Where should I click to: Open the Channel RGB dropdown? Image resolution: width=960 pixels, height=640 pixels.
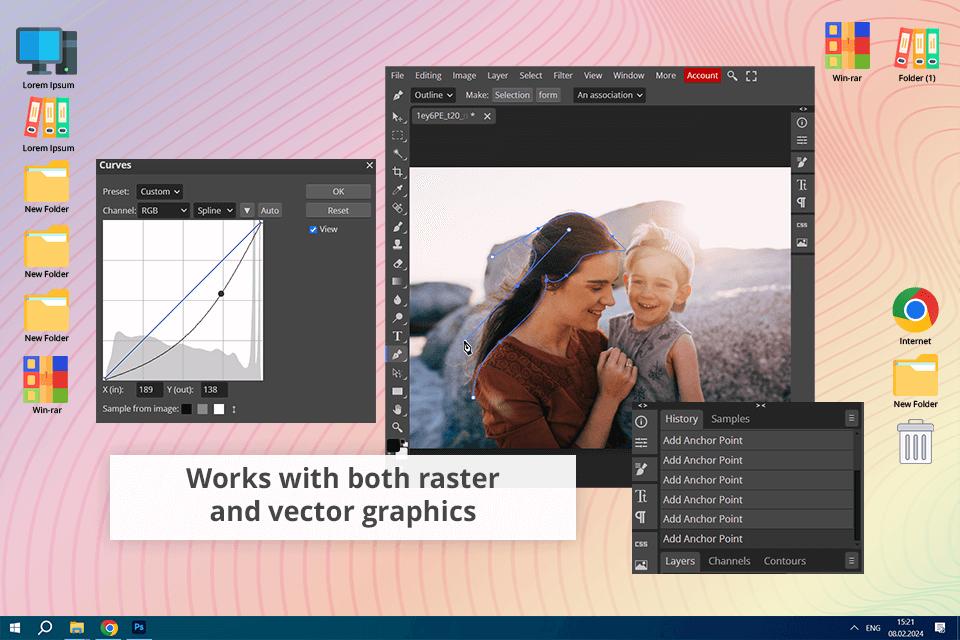tap(163, 211)
